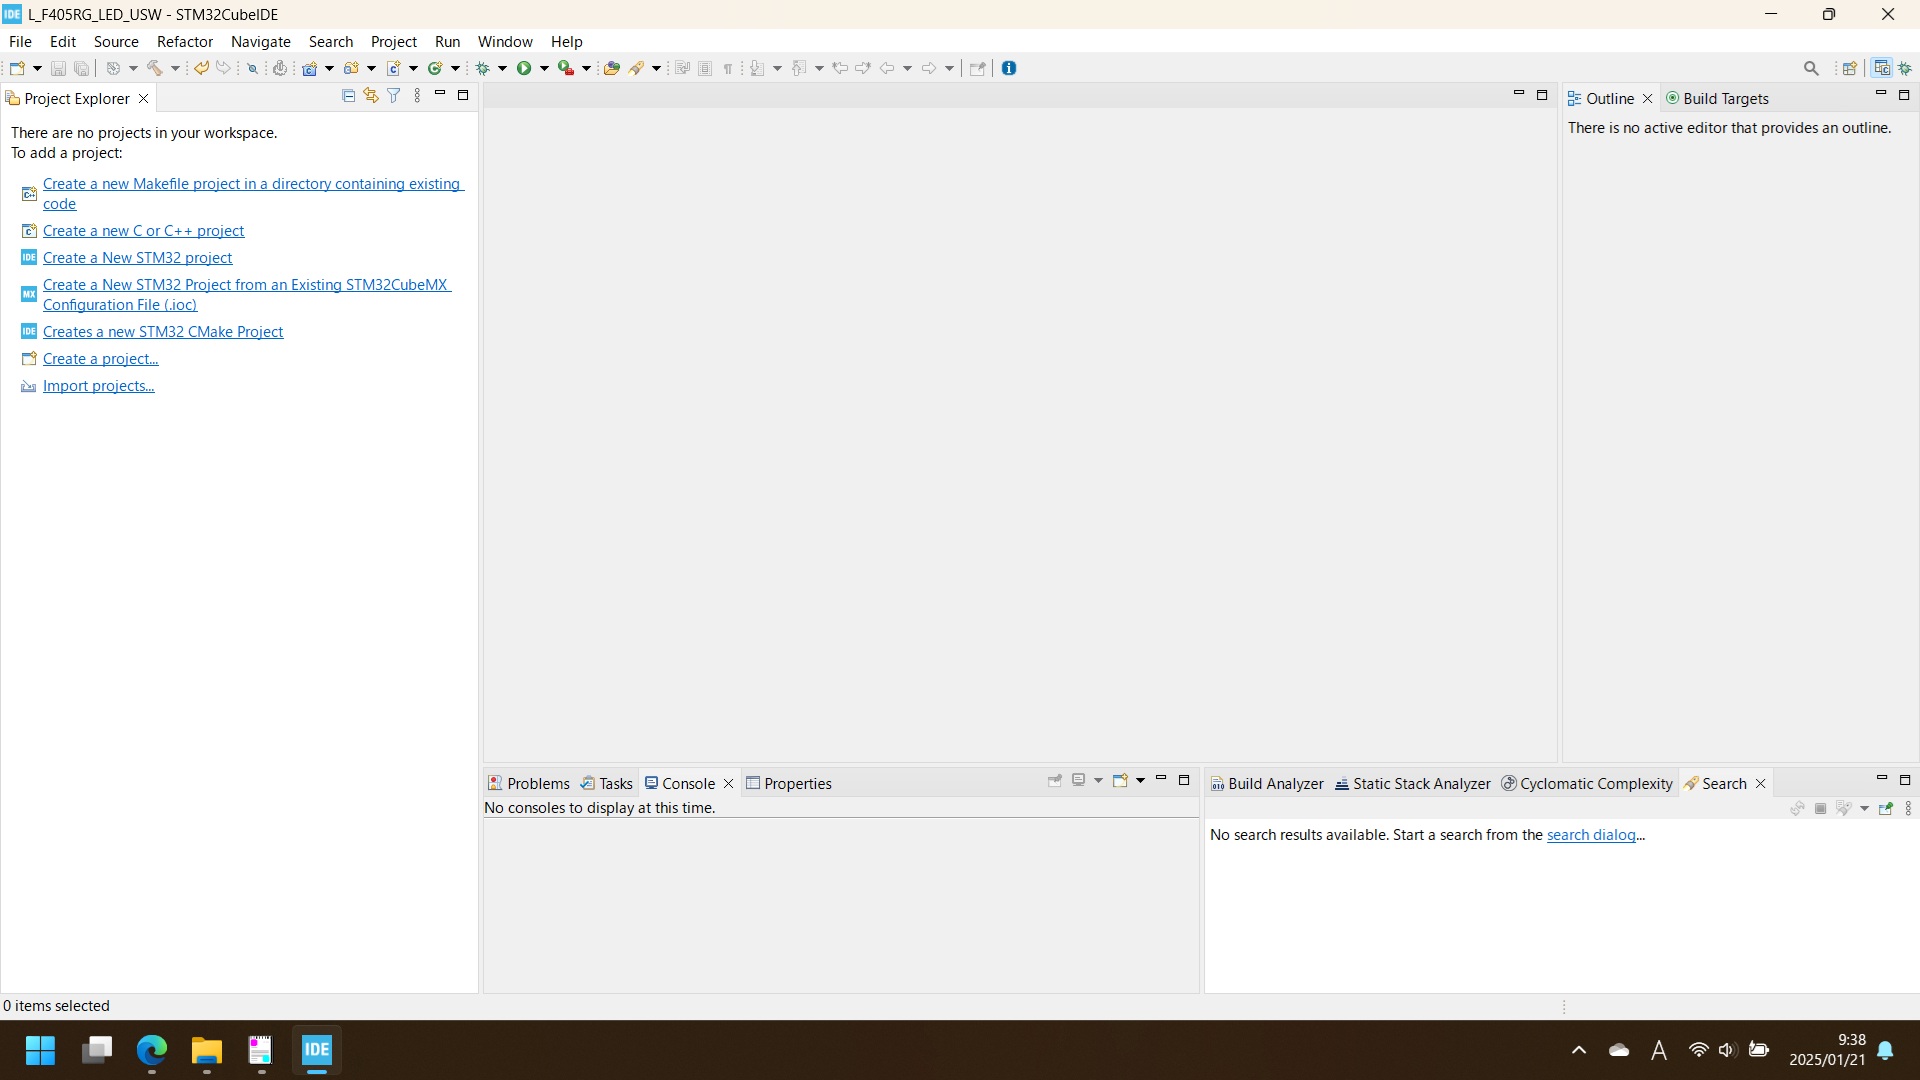This screenshot has width=1920, height=1080.
Task: Open dropdown arrow next to Build hammer
Action: tap(175, 68)
